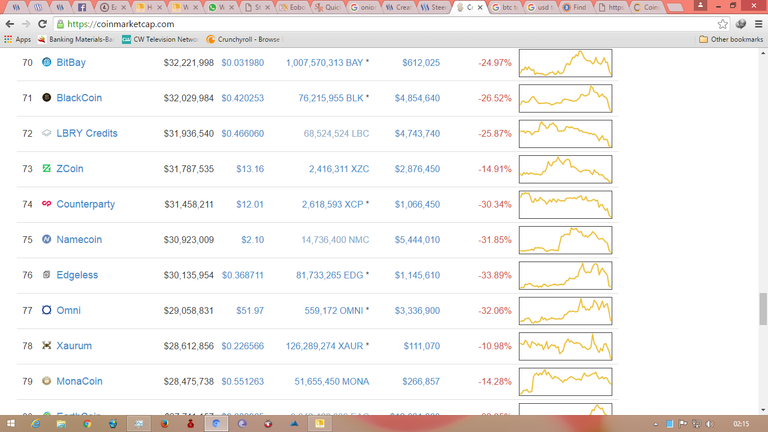The height and width of the screenshot is (432, 768).
Task: Bookmark this page with the star icon
Action: [x=722, y=24]
